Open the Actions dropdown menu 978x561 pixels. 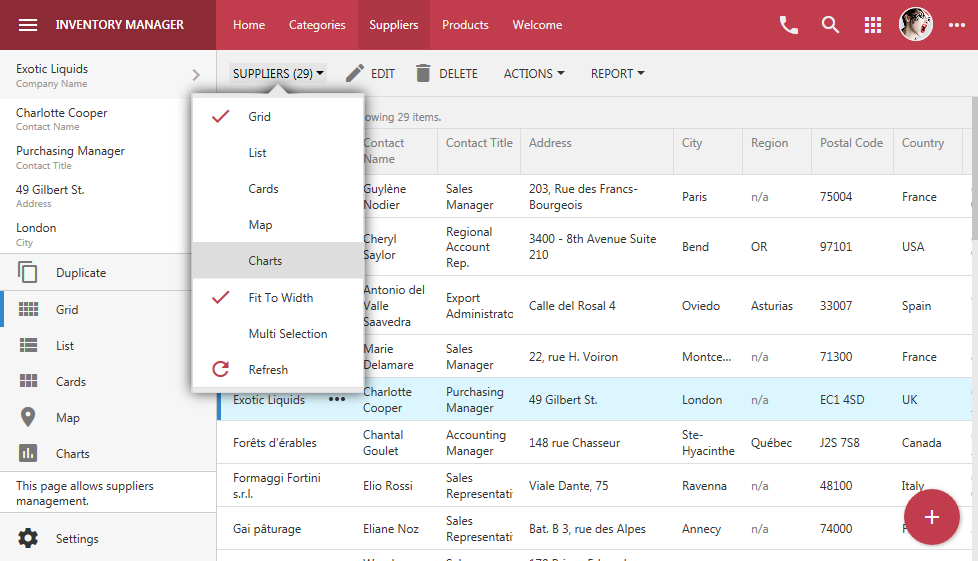(534, 74)
